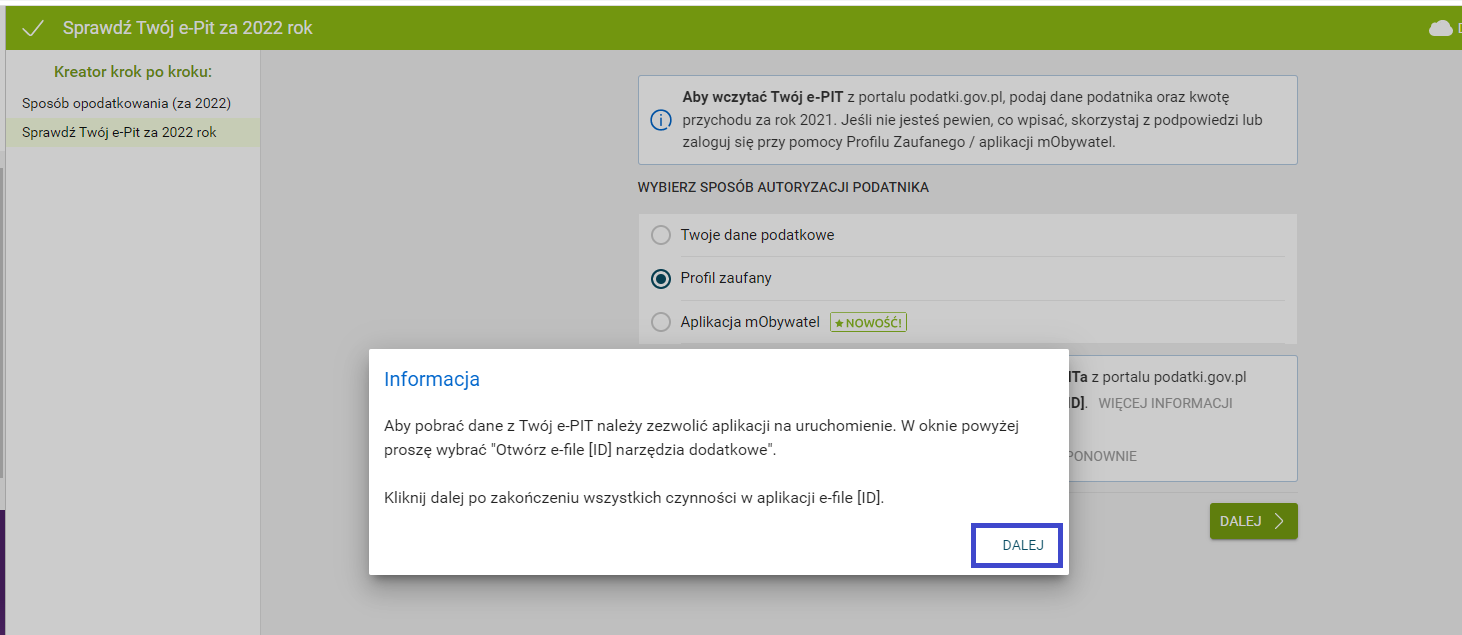Click the partially hidden PONOWNIE link

coord(1102,456)
